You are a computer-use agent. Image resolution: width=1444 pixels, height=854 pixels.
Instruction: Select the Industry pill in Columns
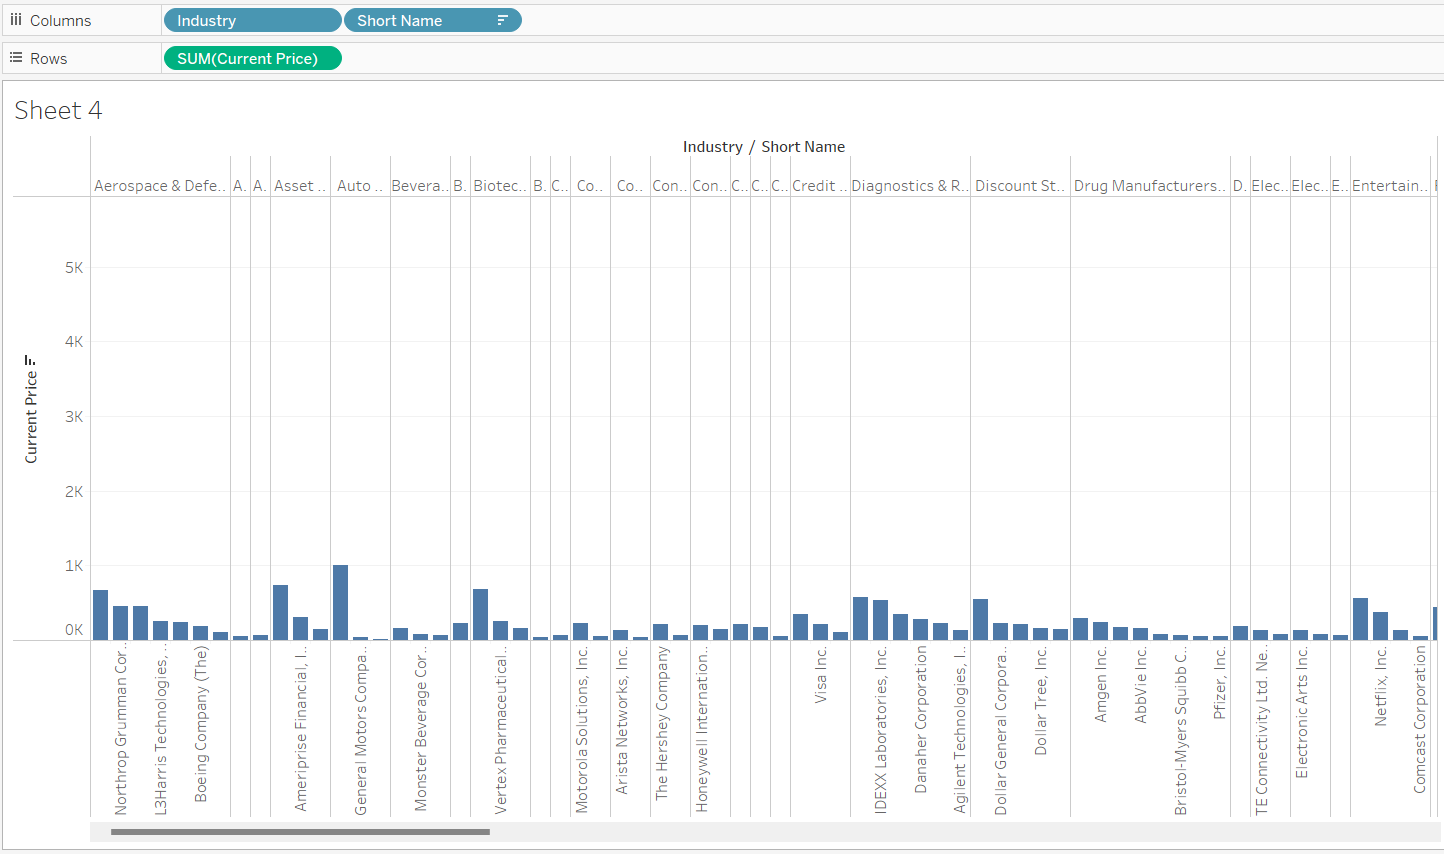pos(252,20)
